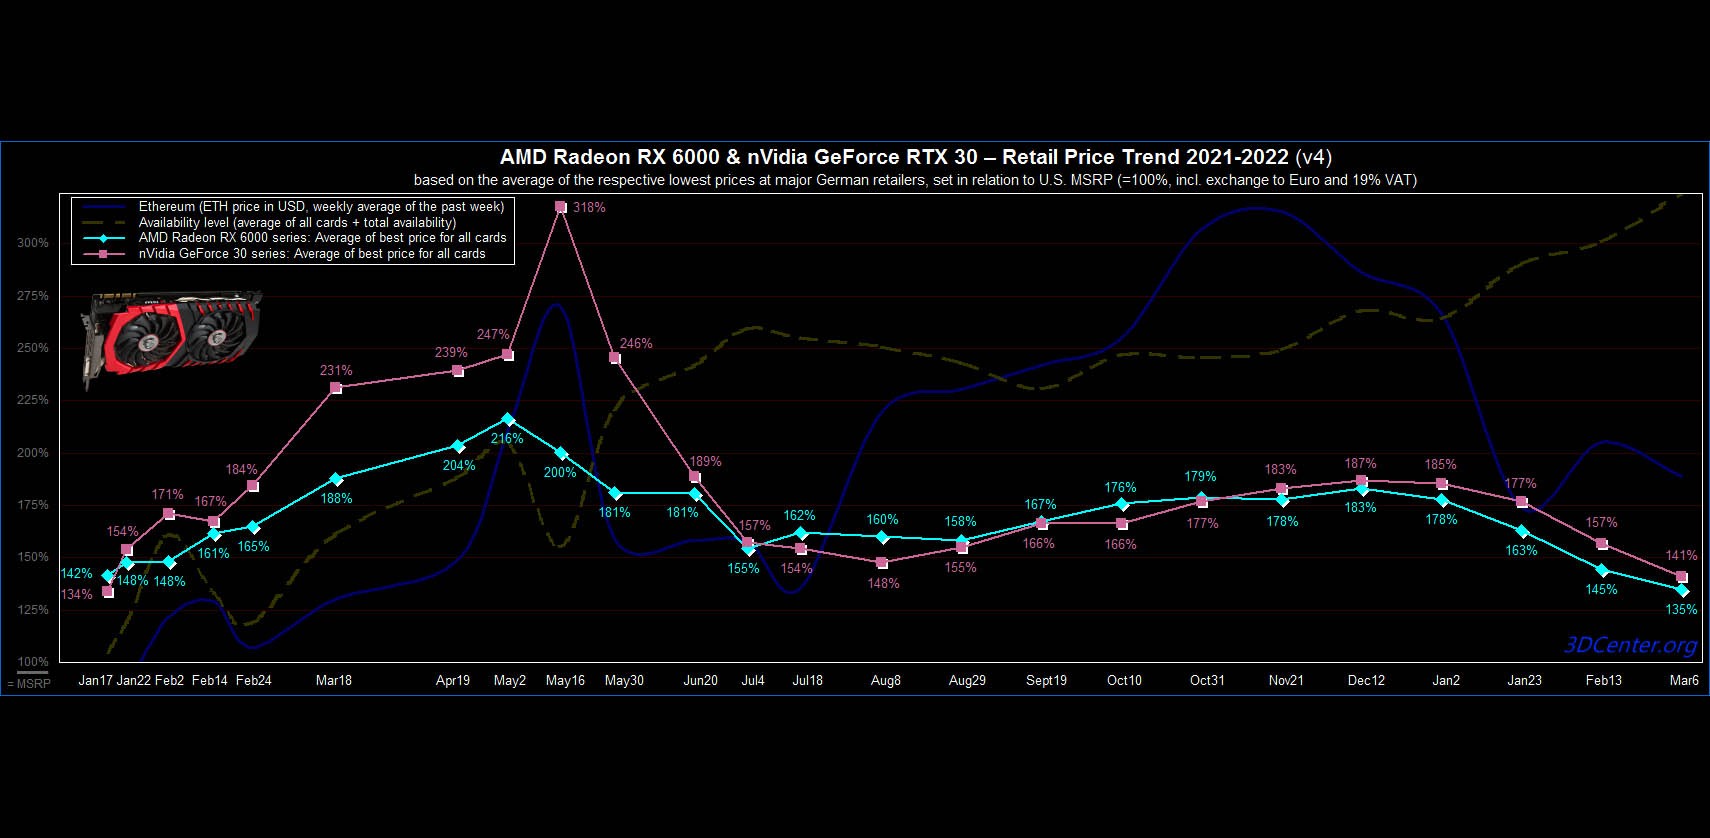Click the nVidia 231% square marker

click(x=336, y=388)
